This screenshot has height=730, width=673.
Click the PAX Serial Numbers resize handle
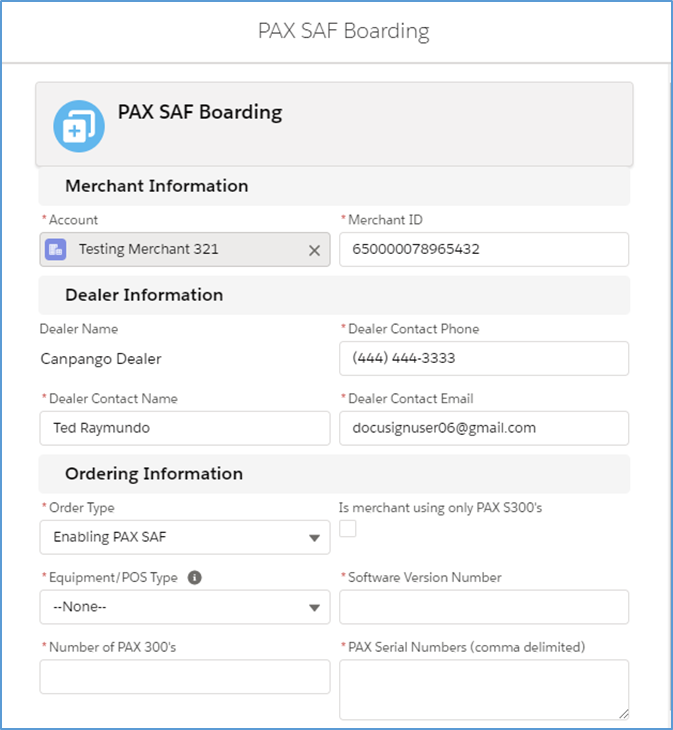[624, 714]
